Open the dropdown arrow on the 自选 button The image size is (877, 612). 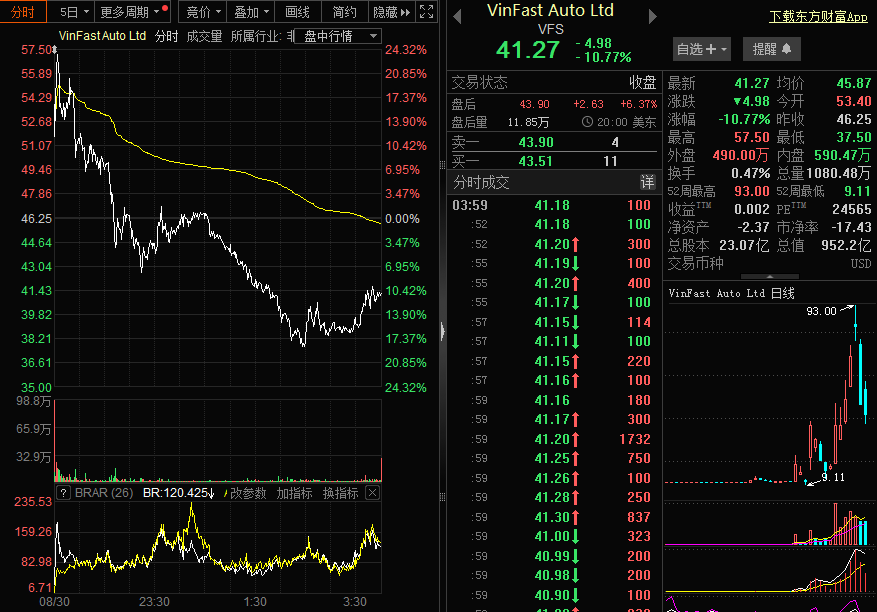(724, 49)
